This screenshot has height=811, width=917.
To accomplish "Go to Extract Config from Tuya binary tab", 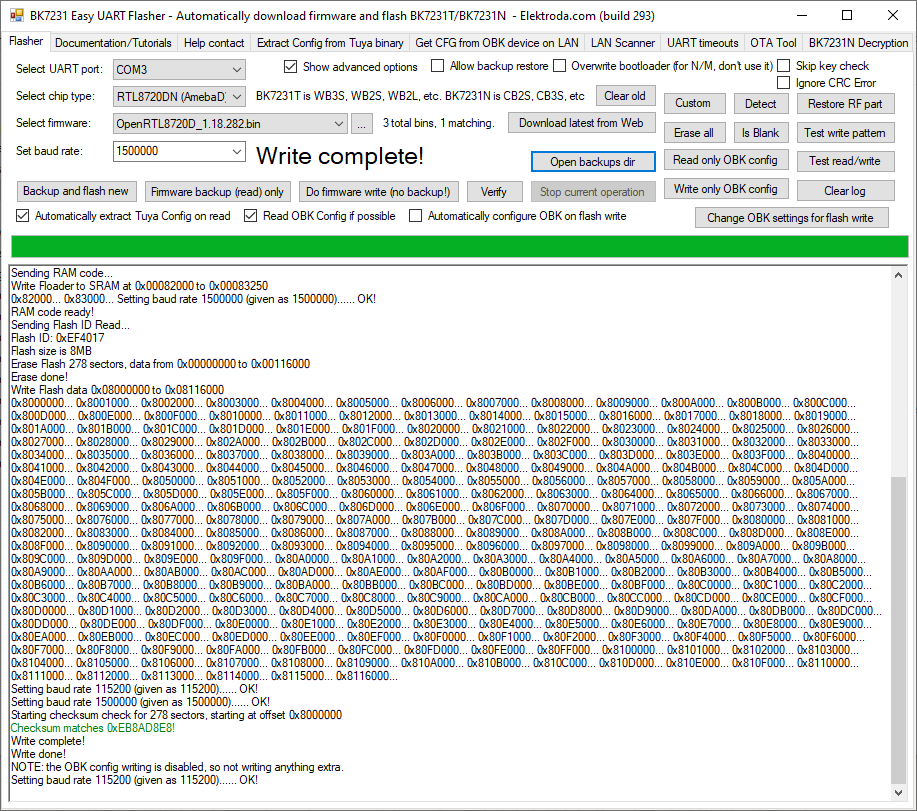I will point(330,43).
